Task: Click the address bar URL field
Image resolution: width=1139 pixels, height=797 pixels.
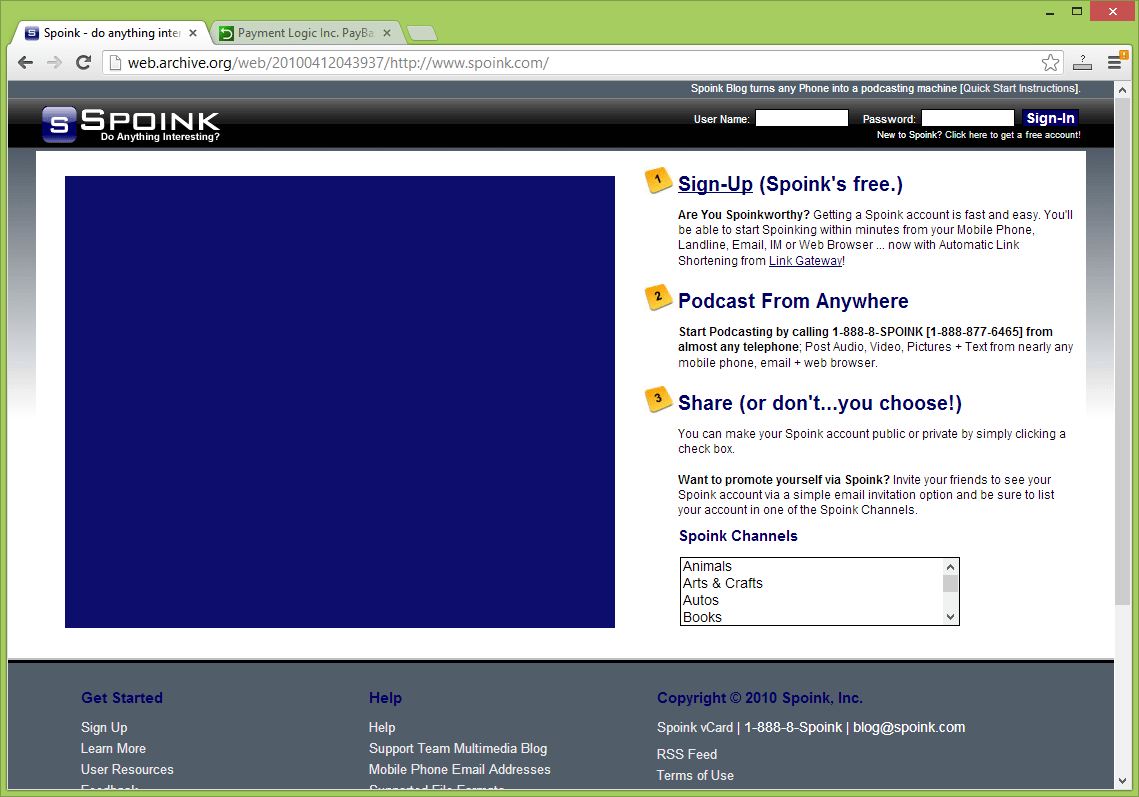Action: 581,63
